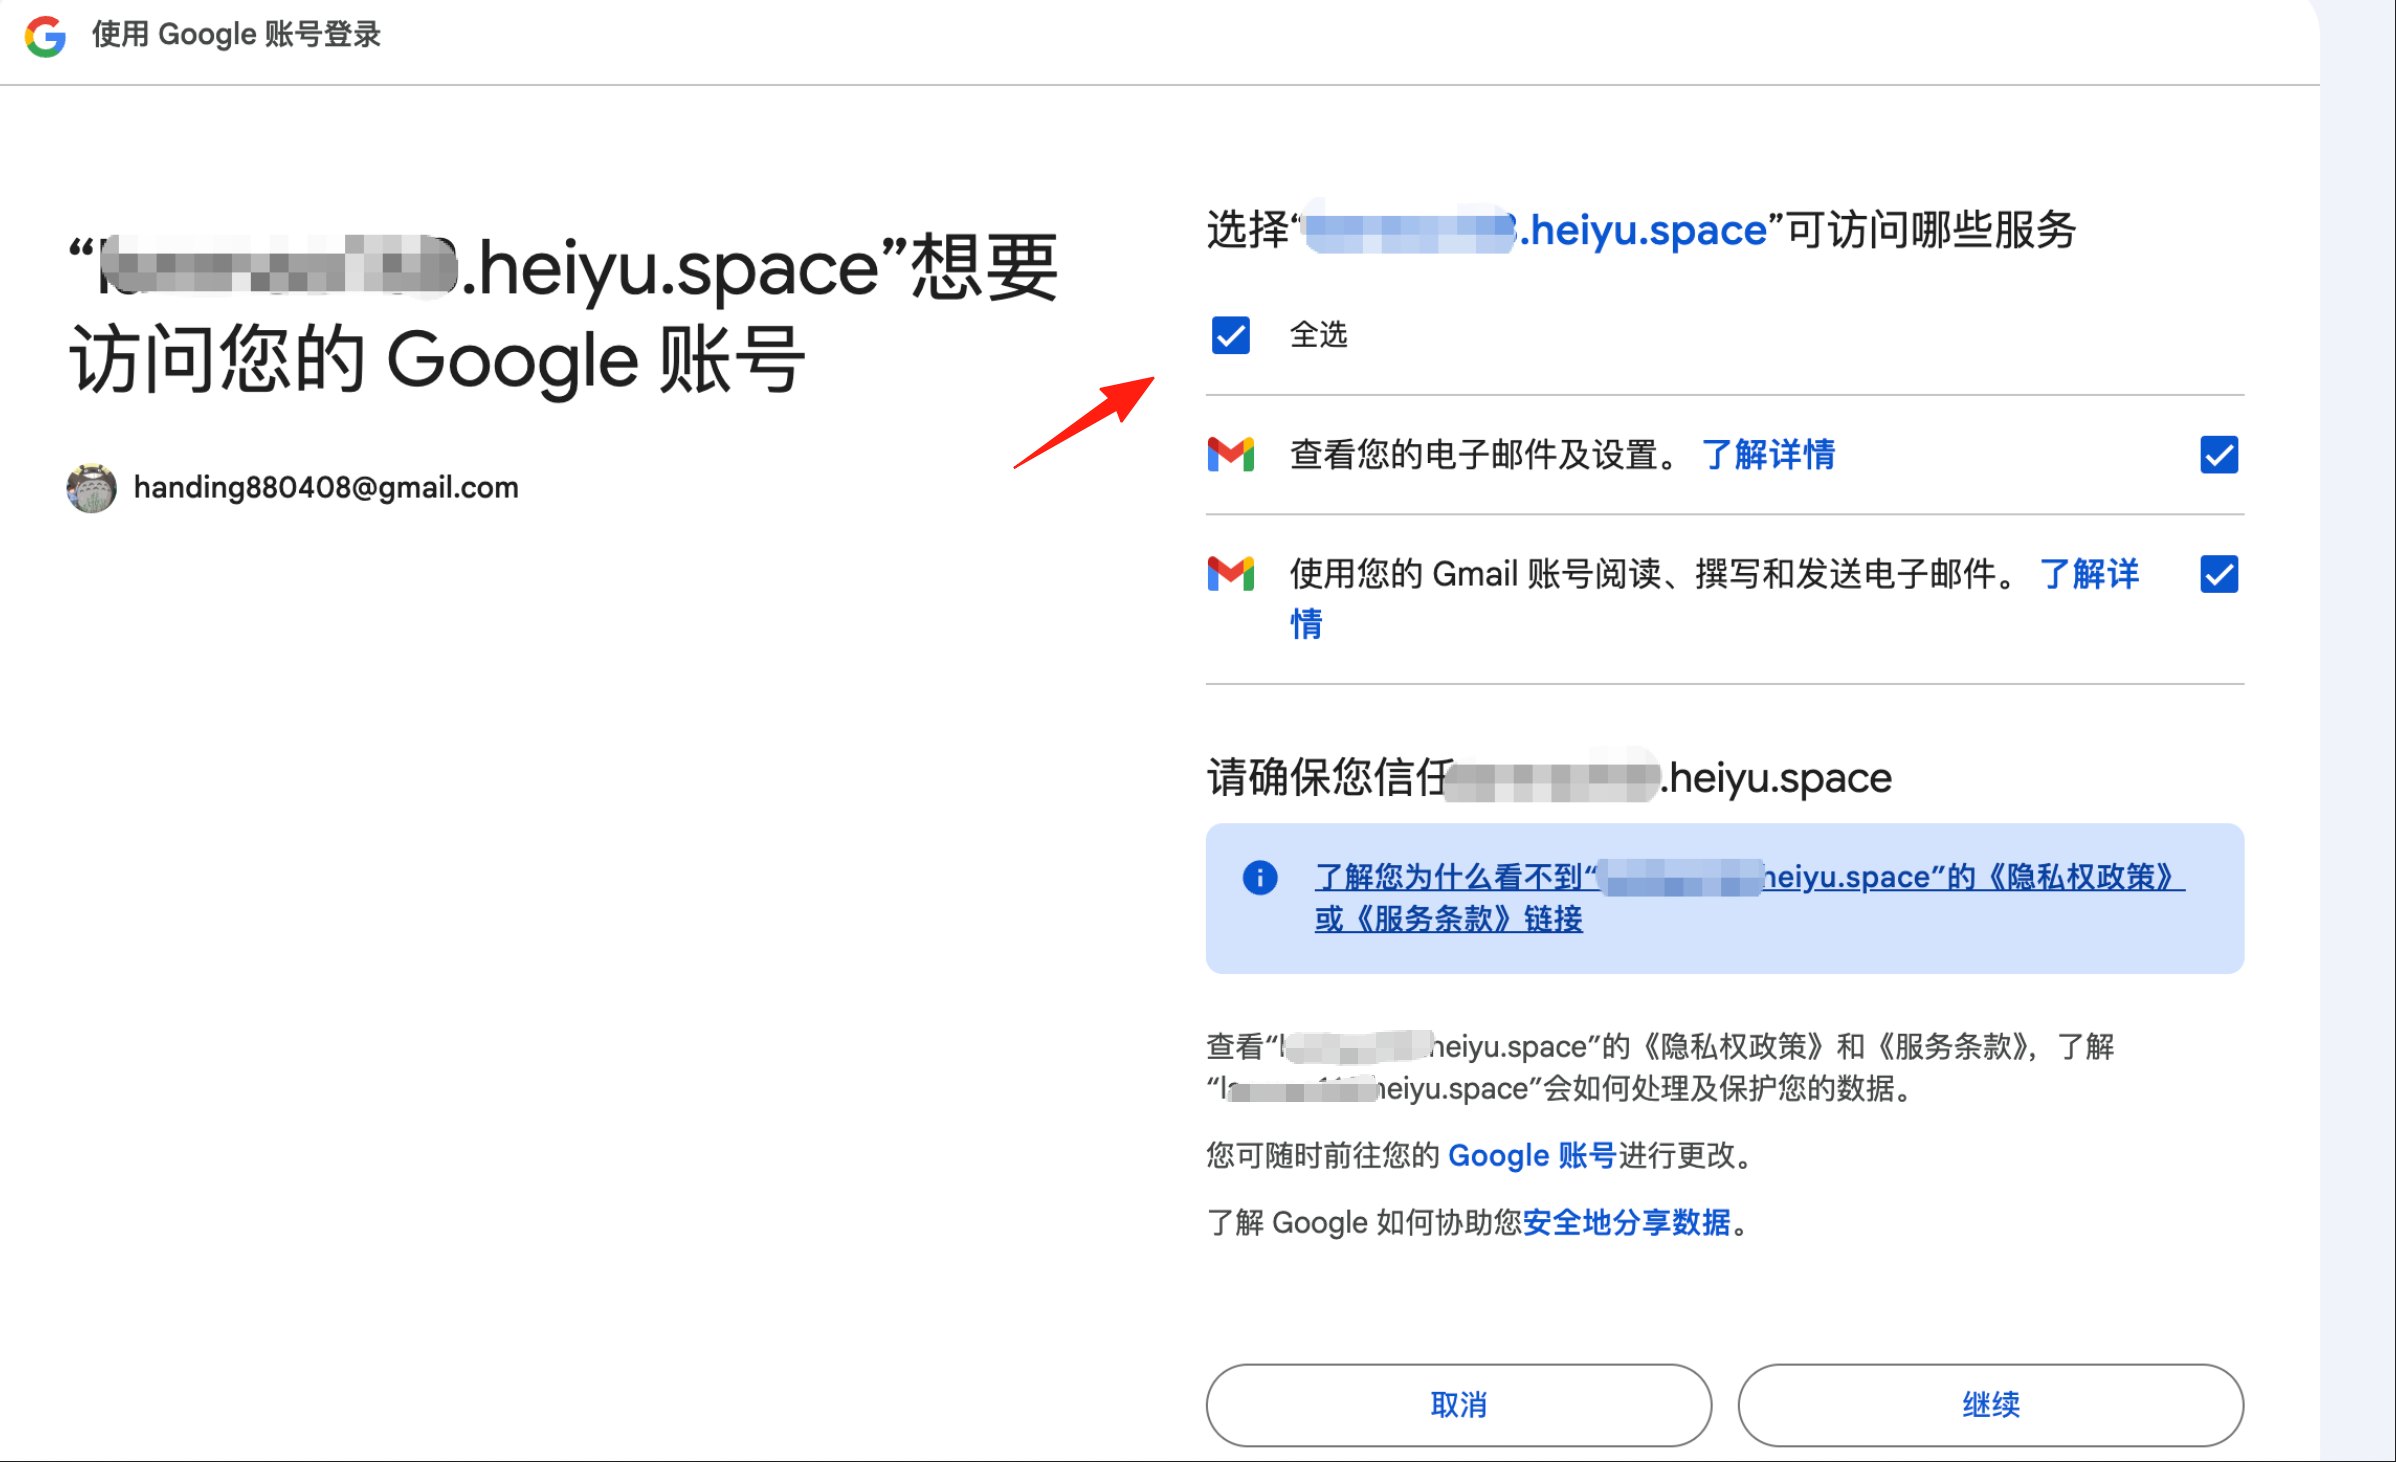This screenshot has width=2396, height=1462.
Task: Click the account avatar next to handing880408@gmail.com
Action: coord(91,488)
